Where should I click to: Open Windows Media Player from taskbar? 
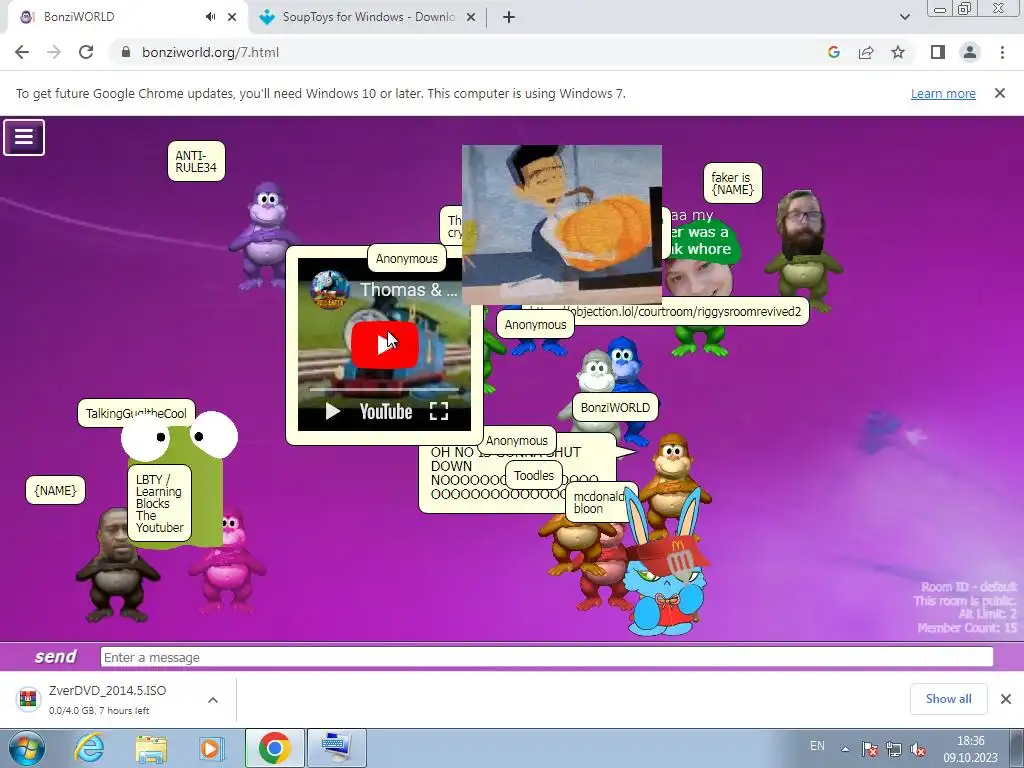click(x=210, y=748)
